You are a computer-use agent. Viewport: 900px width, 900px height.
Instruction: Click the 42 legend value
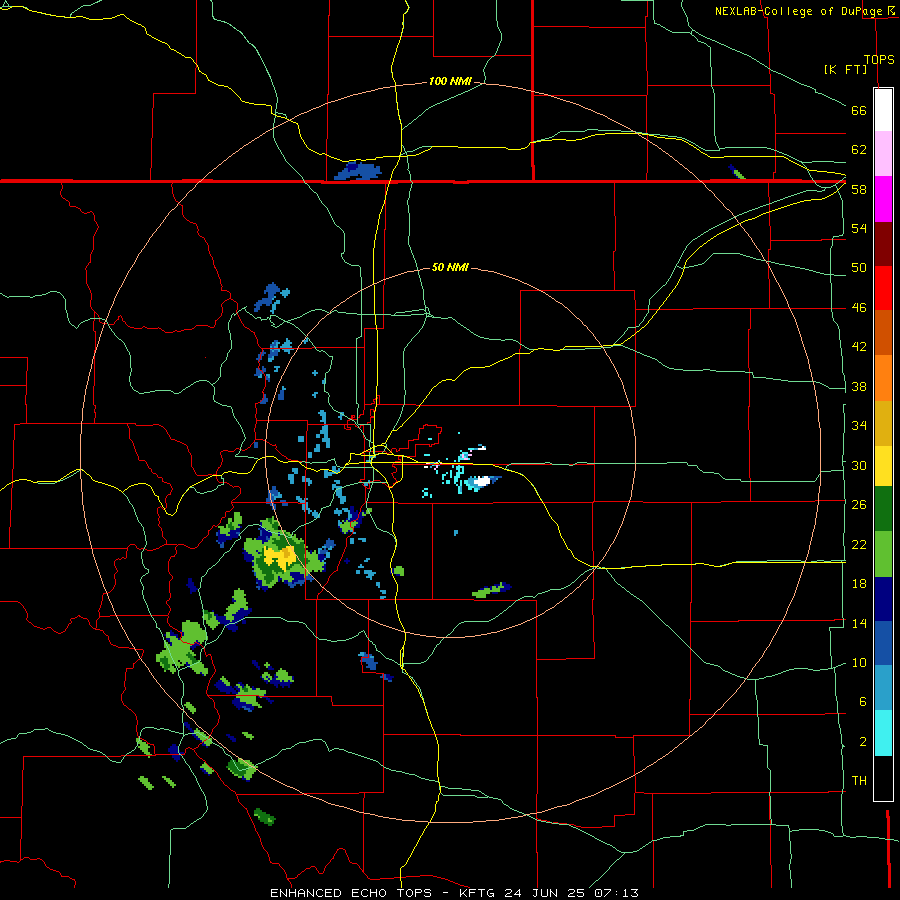coord(859,347)
